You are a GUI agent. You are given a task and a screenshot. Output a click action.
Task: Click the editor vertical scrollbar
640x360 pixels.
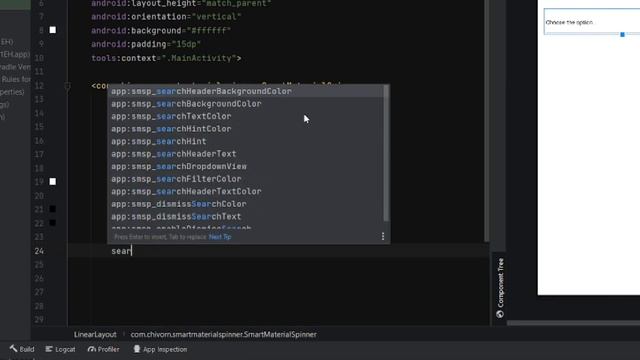487,120
